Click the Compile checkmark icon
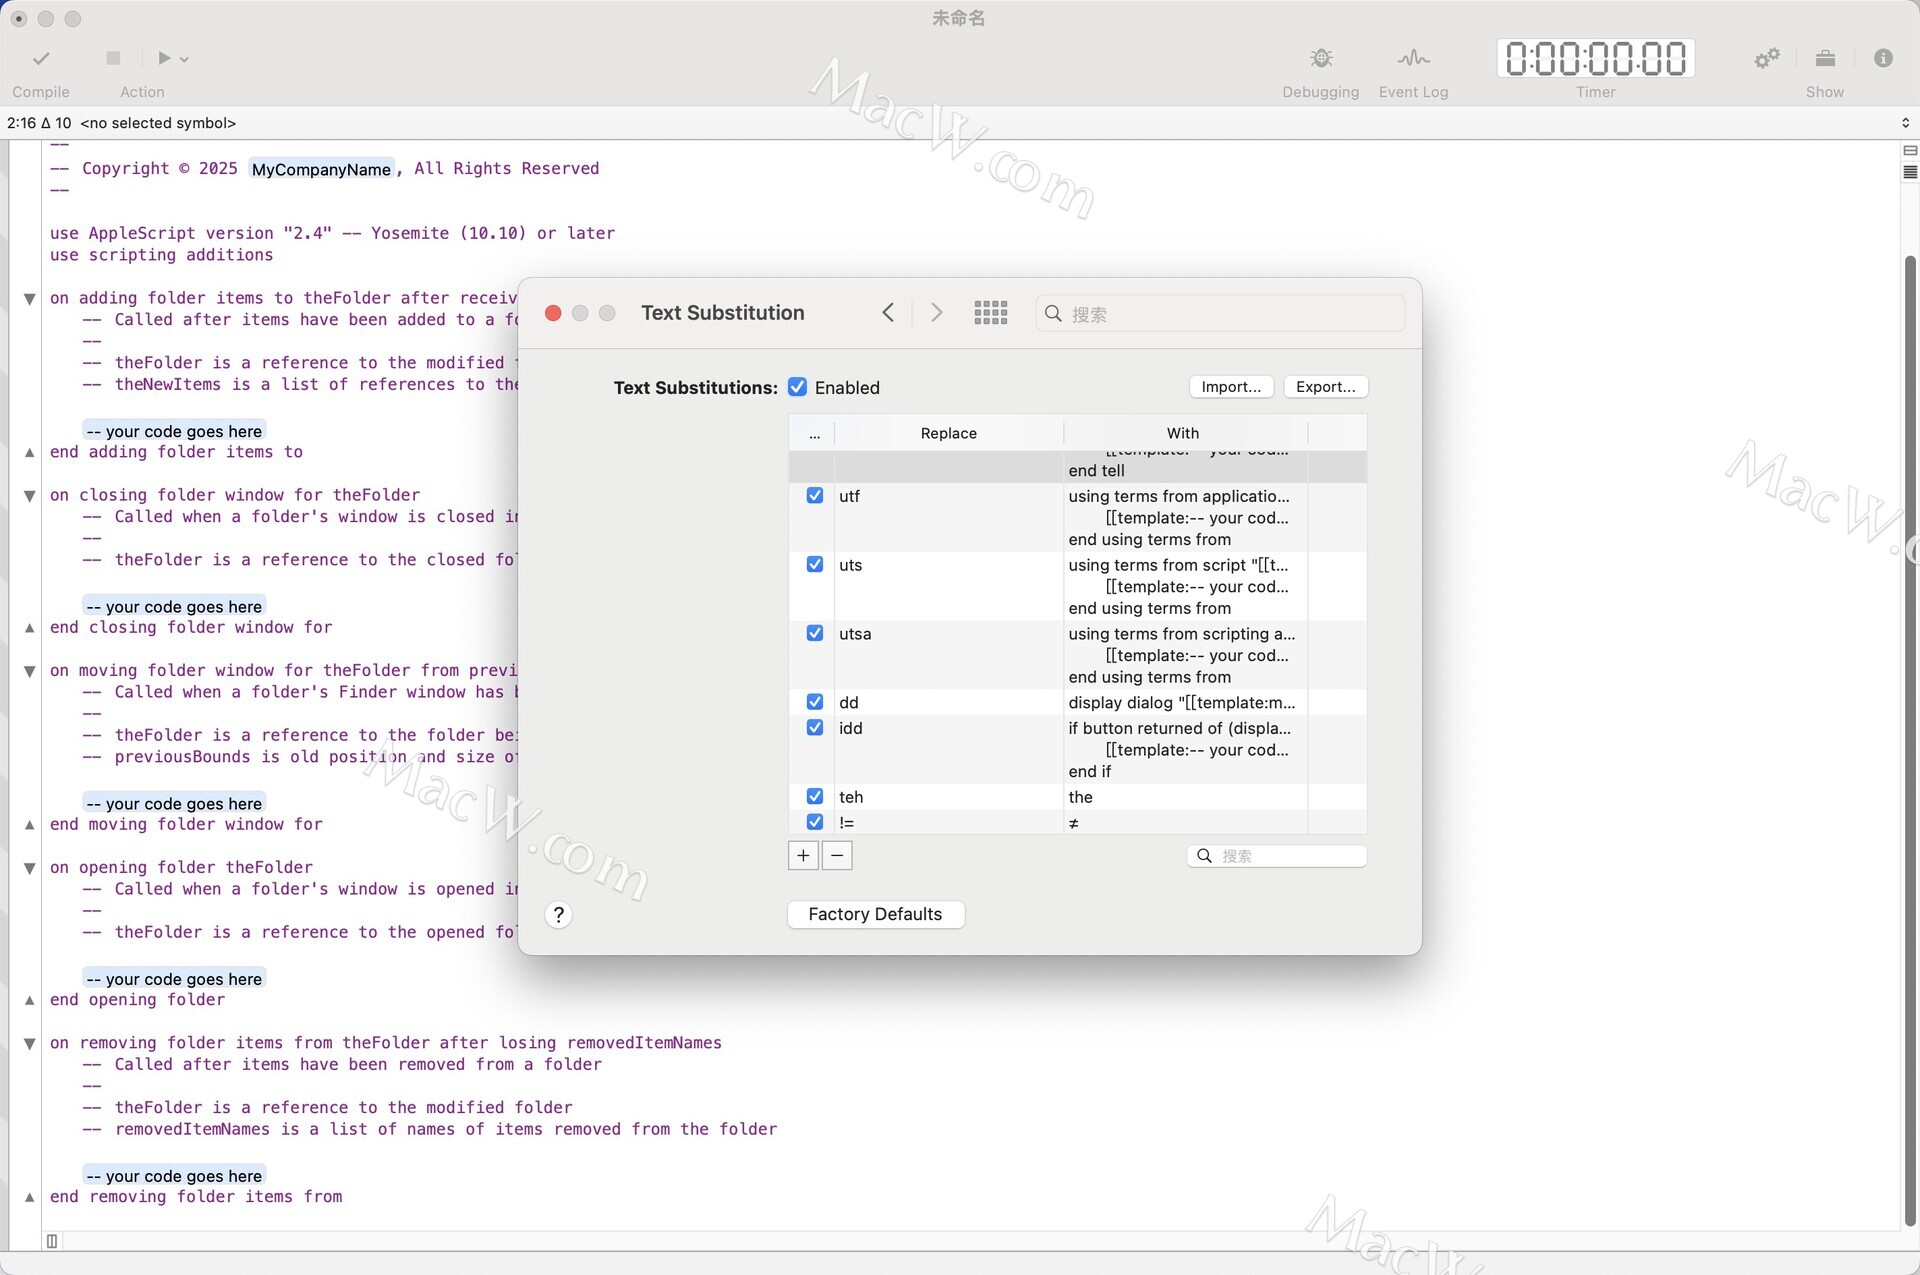1920x1275 pixels. pos(41,59)
